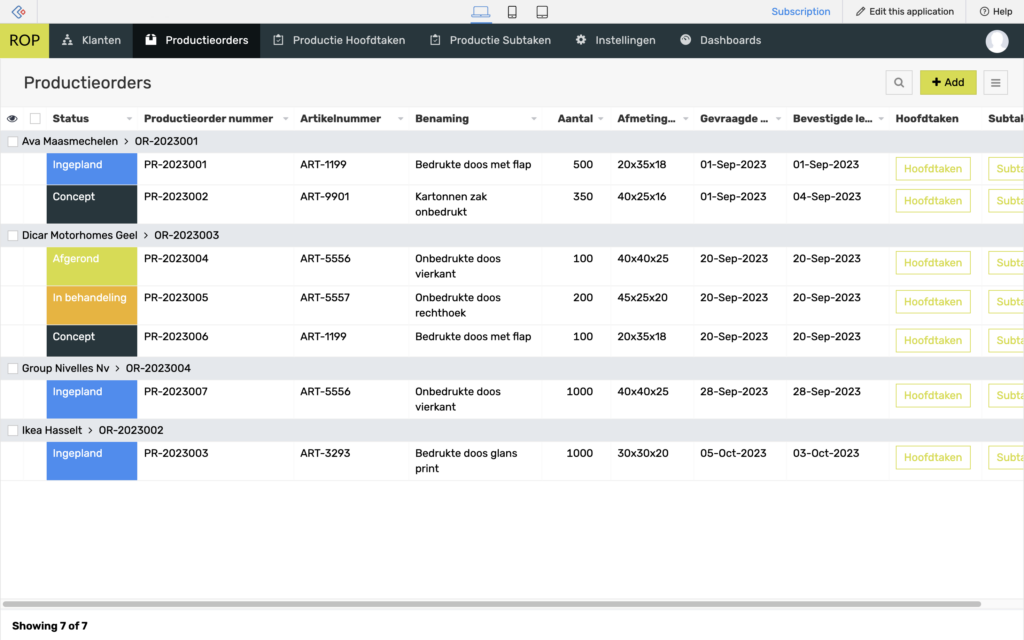Screen dimensions: 1024x640
Task: Click the Ikea Hasselt group name
Action: [x=52, y=430]
